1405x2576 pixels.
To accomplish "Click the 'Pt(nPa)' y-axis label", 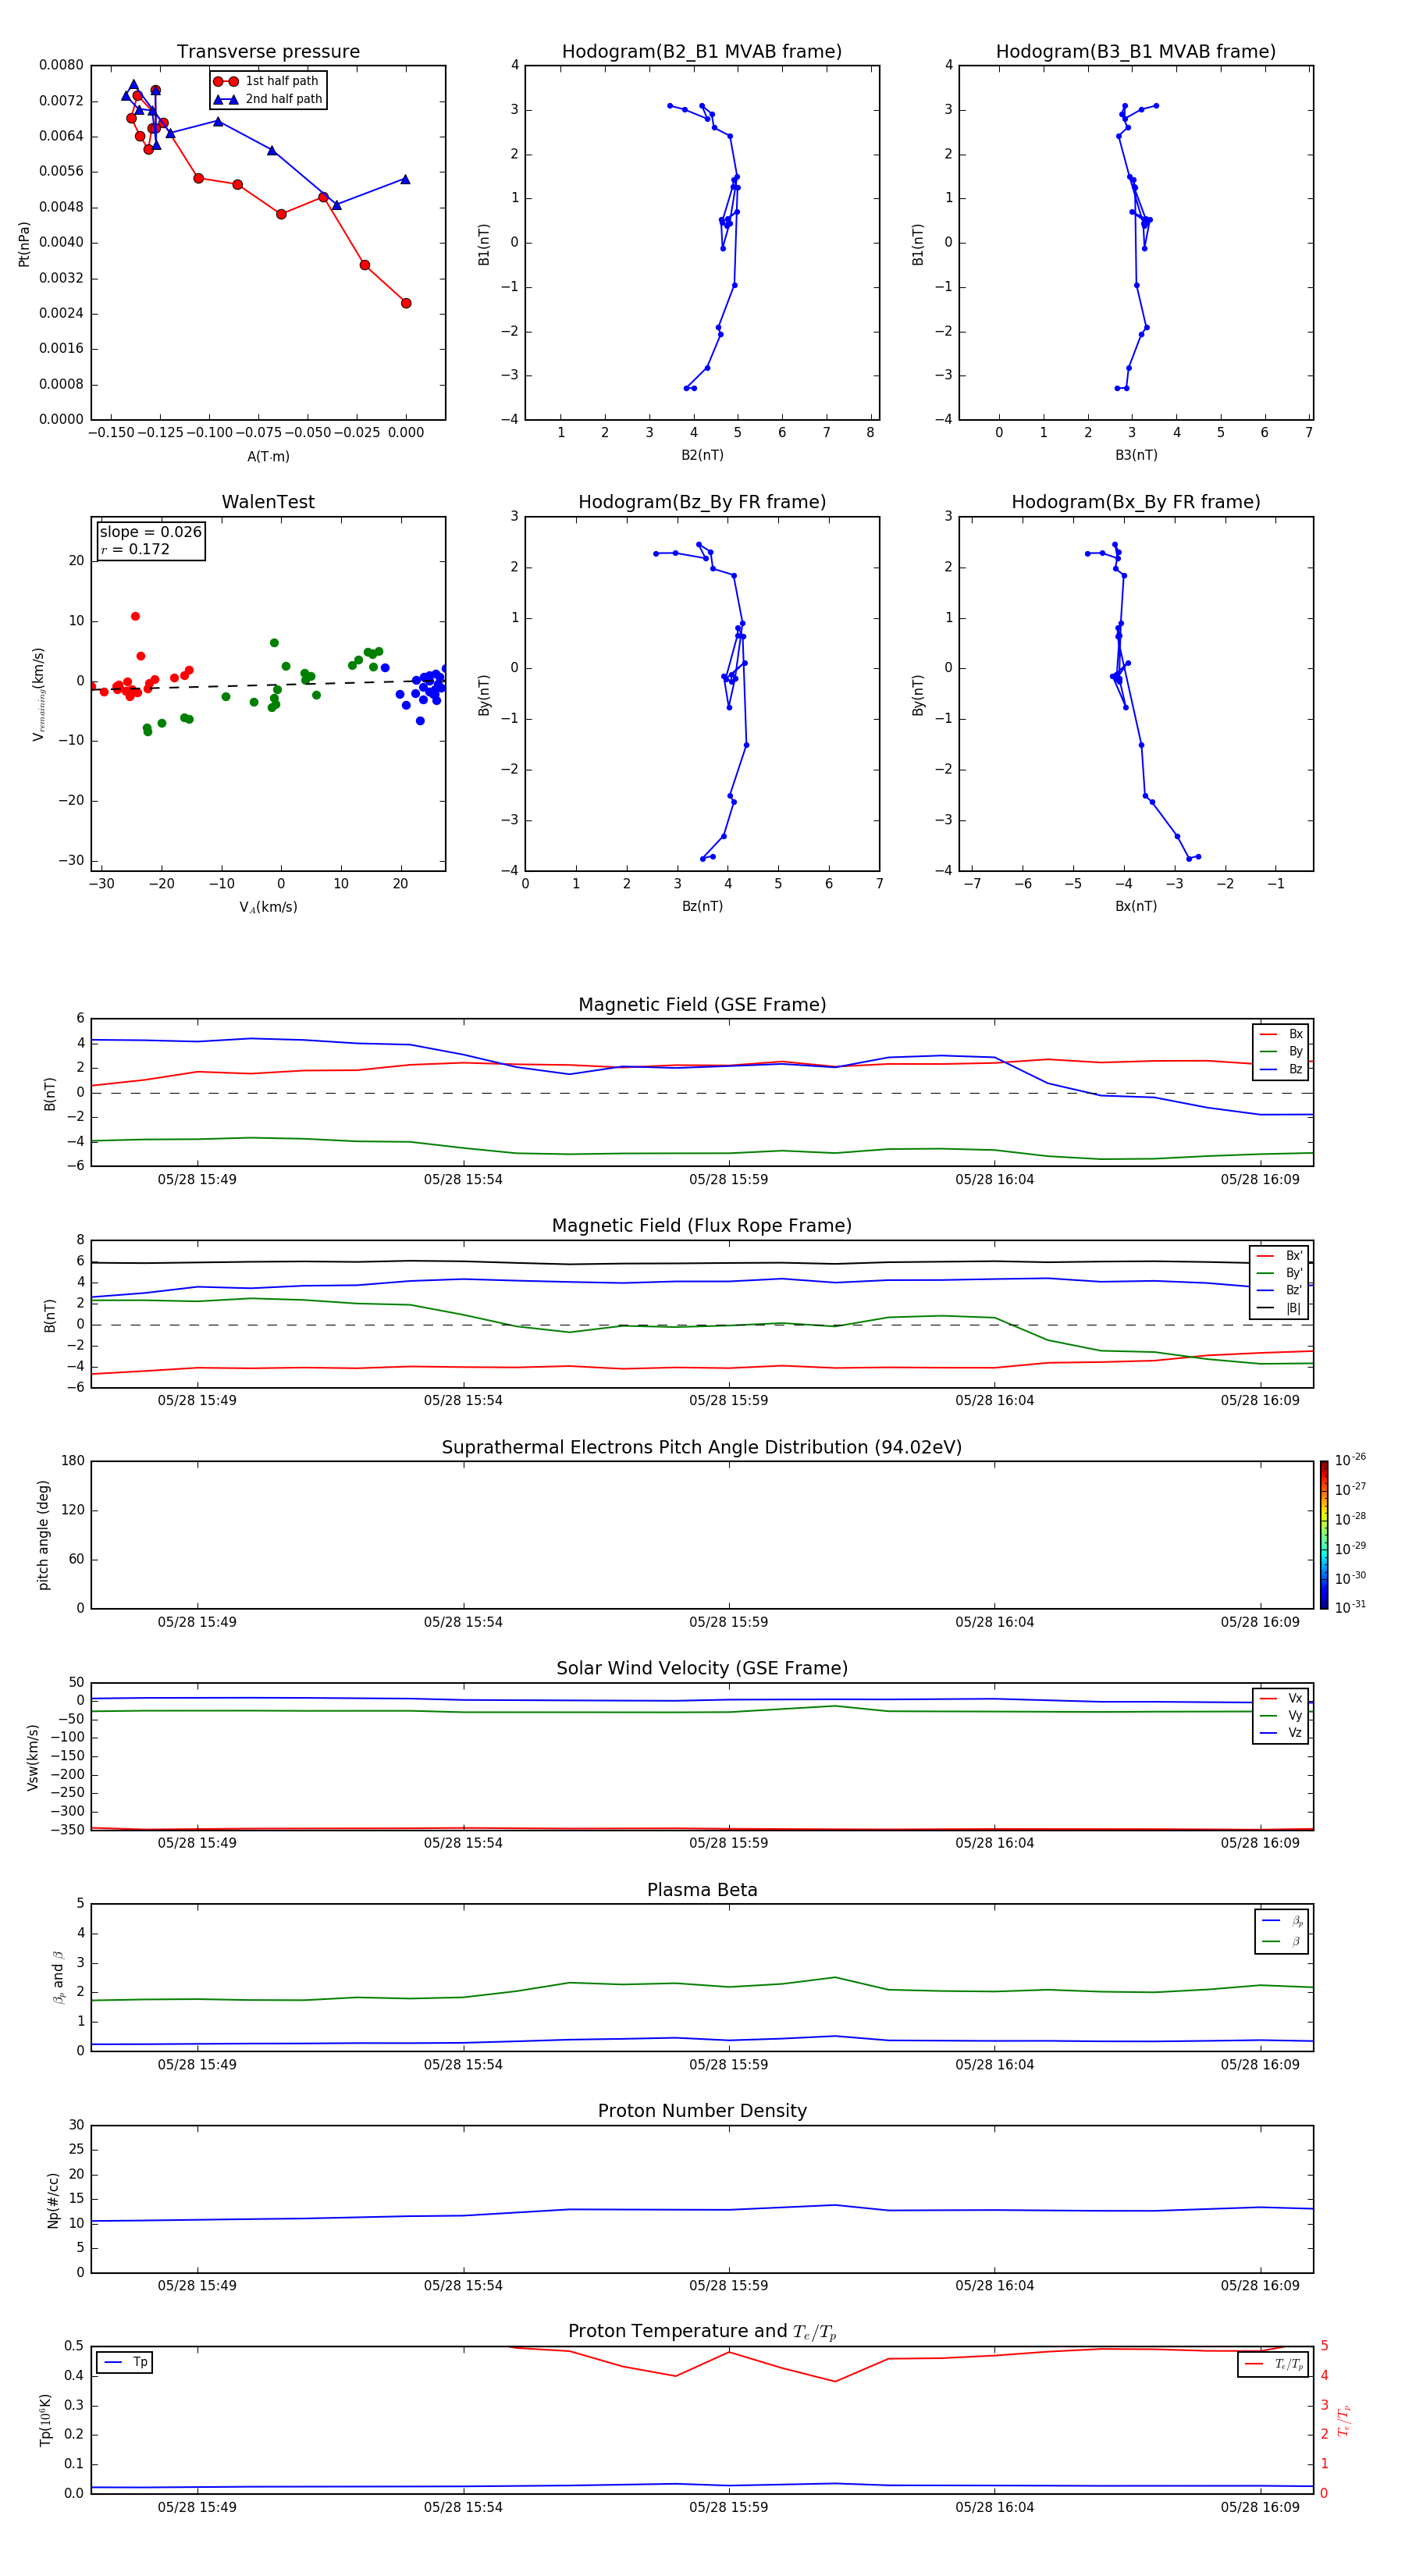I will [24, 243].
